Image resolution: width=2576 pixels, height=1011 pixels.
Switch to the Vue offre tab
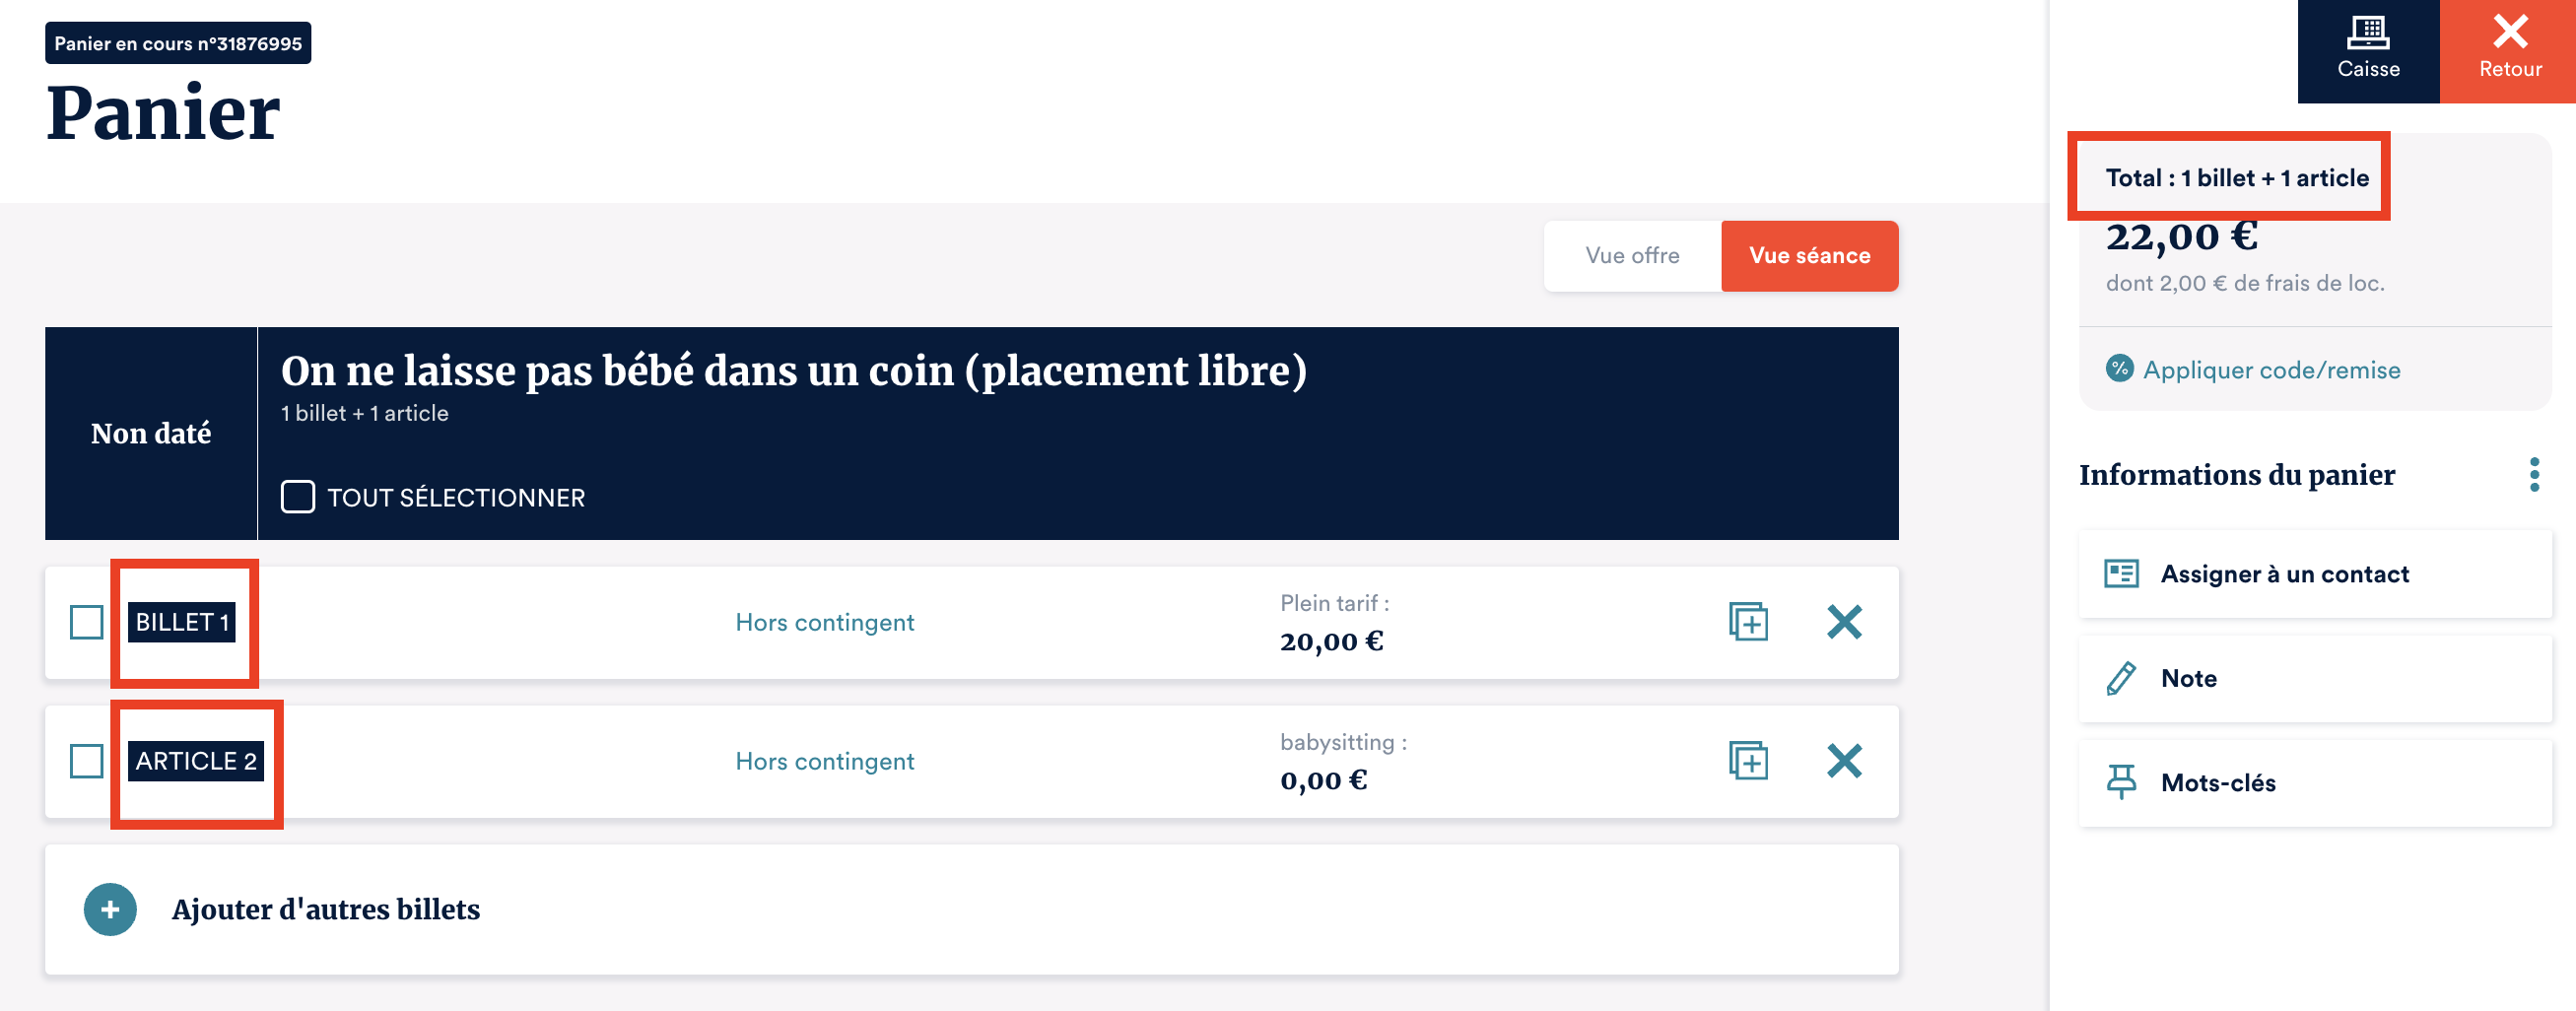(x=1631, y=256)
